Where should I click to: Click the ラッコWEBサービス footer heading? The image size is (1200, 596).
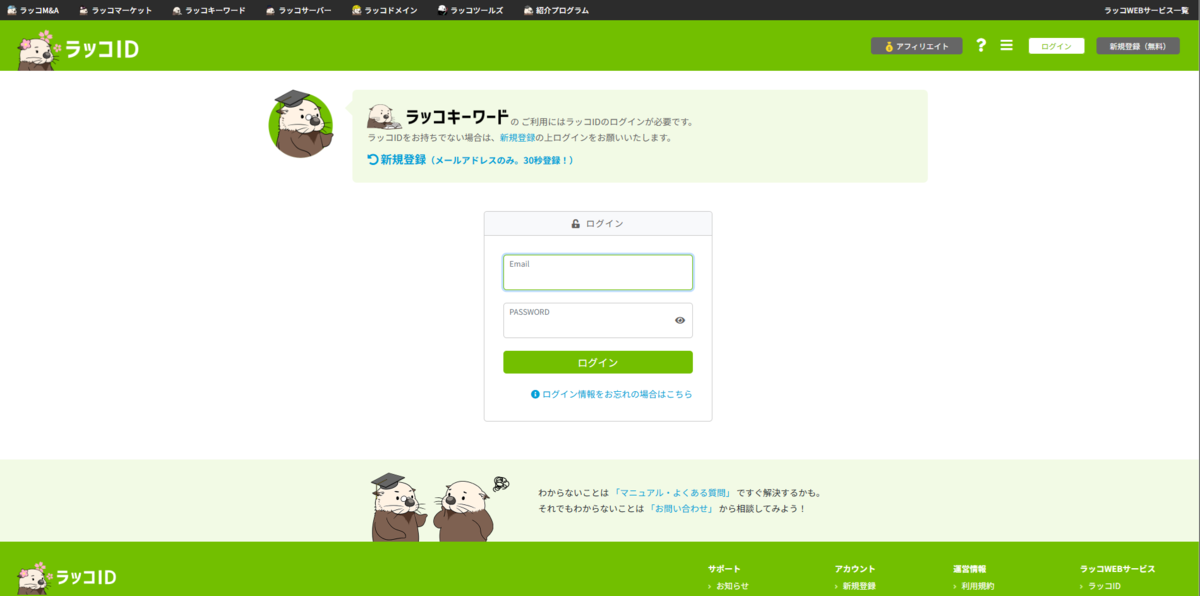pyautogui.click(x=1117, y=569)
